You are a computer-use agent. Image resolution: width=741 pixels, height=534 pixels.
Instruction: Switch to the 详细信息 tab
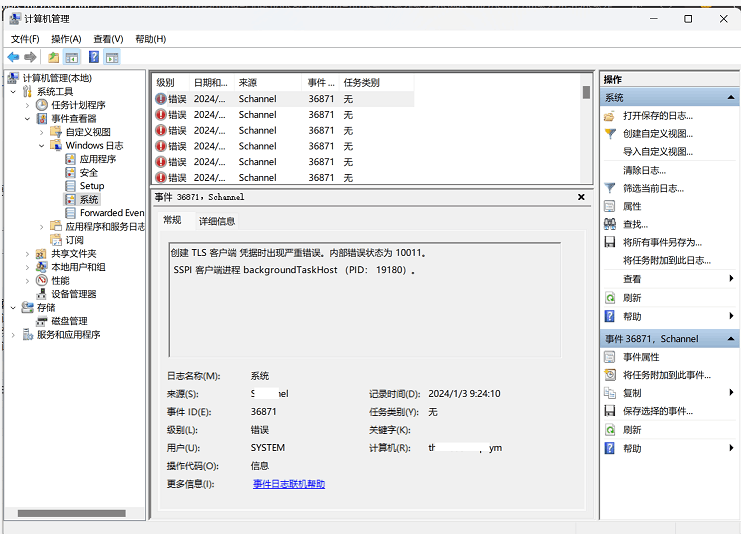(217, 221)
